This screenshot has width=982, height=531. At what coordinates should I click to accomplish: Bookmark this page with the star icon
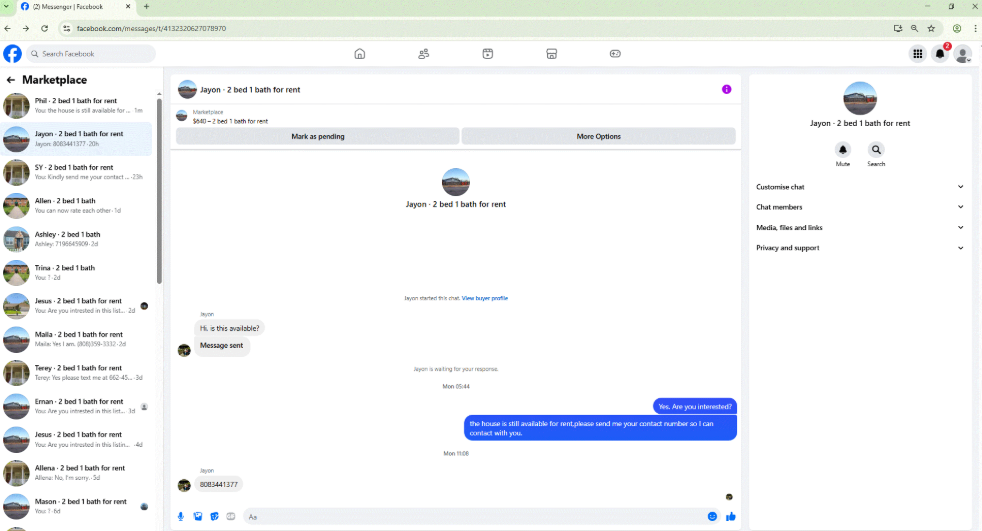pos(931,28)
